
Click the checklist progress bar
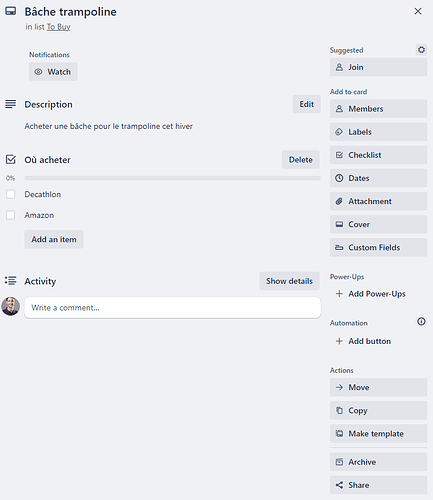[x=172, y=178]
